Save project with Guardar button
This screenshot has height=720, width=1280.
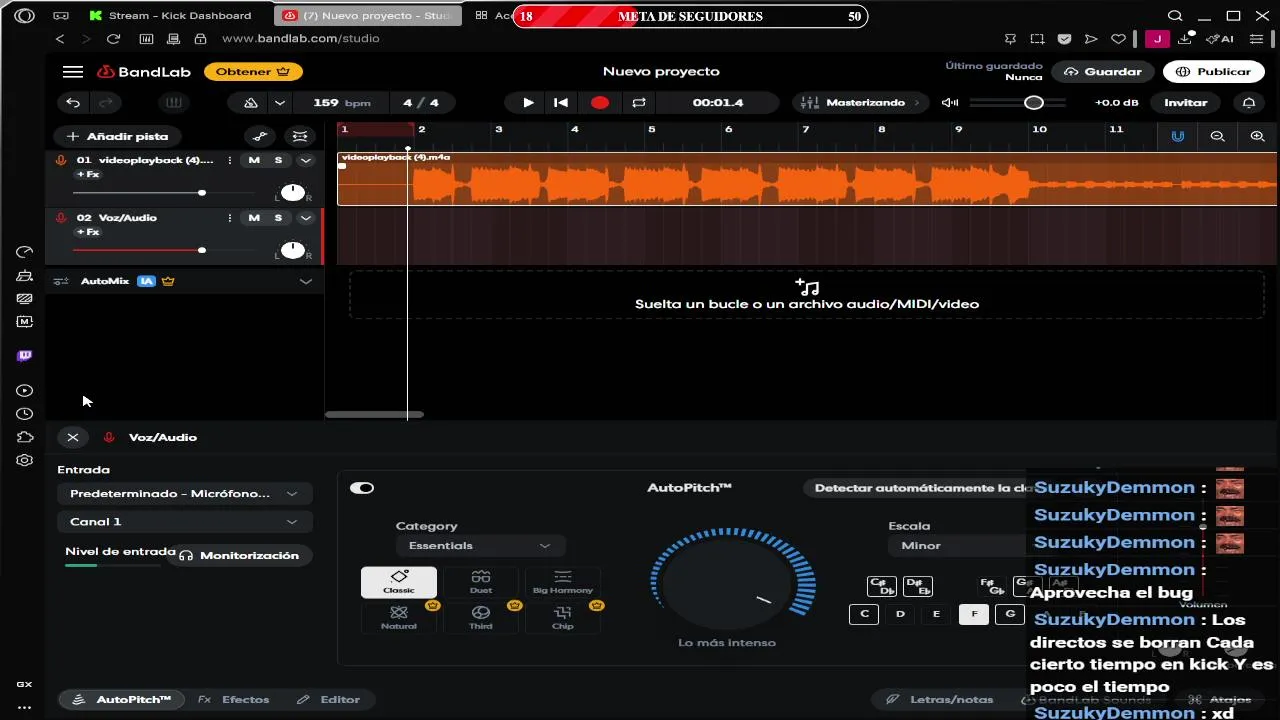click(x=1102, y=72)
